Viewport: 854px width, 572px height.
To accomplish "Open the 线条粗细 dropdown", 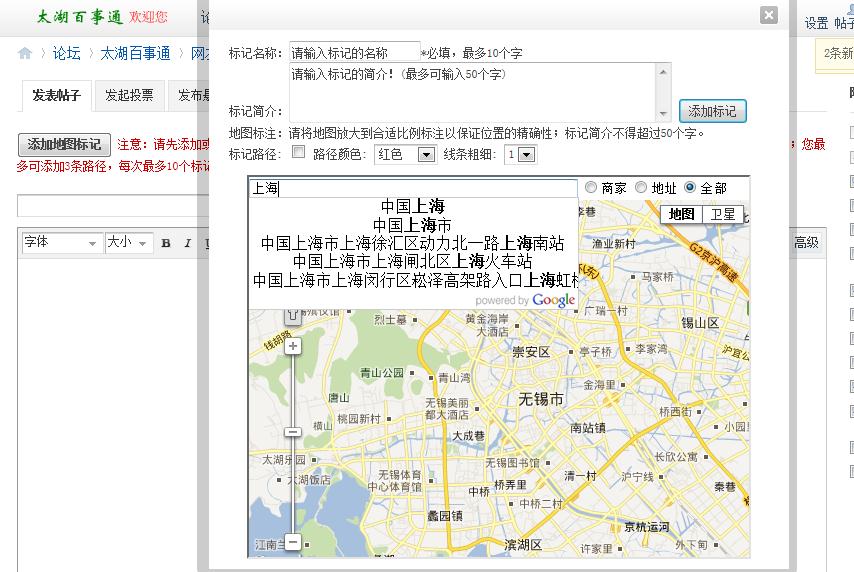I will [x=520, y=155].
